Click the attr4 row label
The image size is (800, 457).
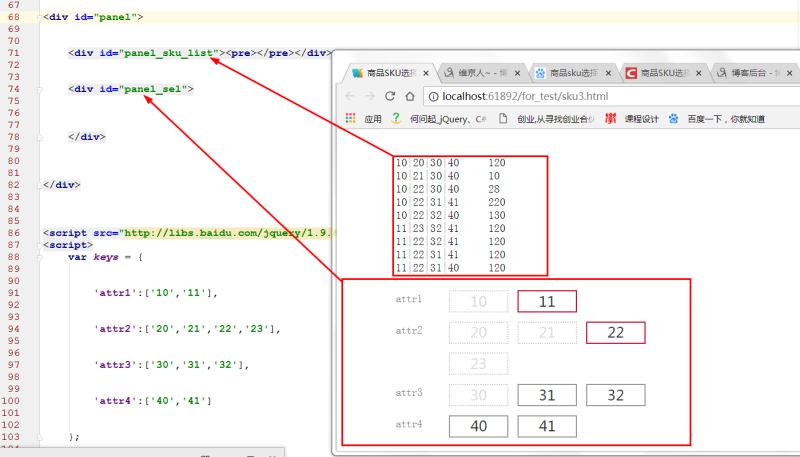pyautogui.click(x=409, y=424)
